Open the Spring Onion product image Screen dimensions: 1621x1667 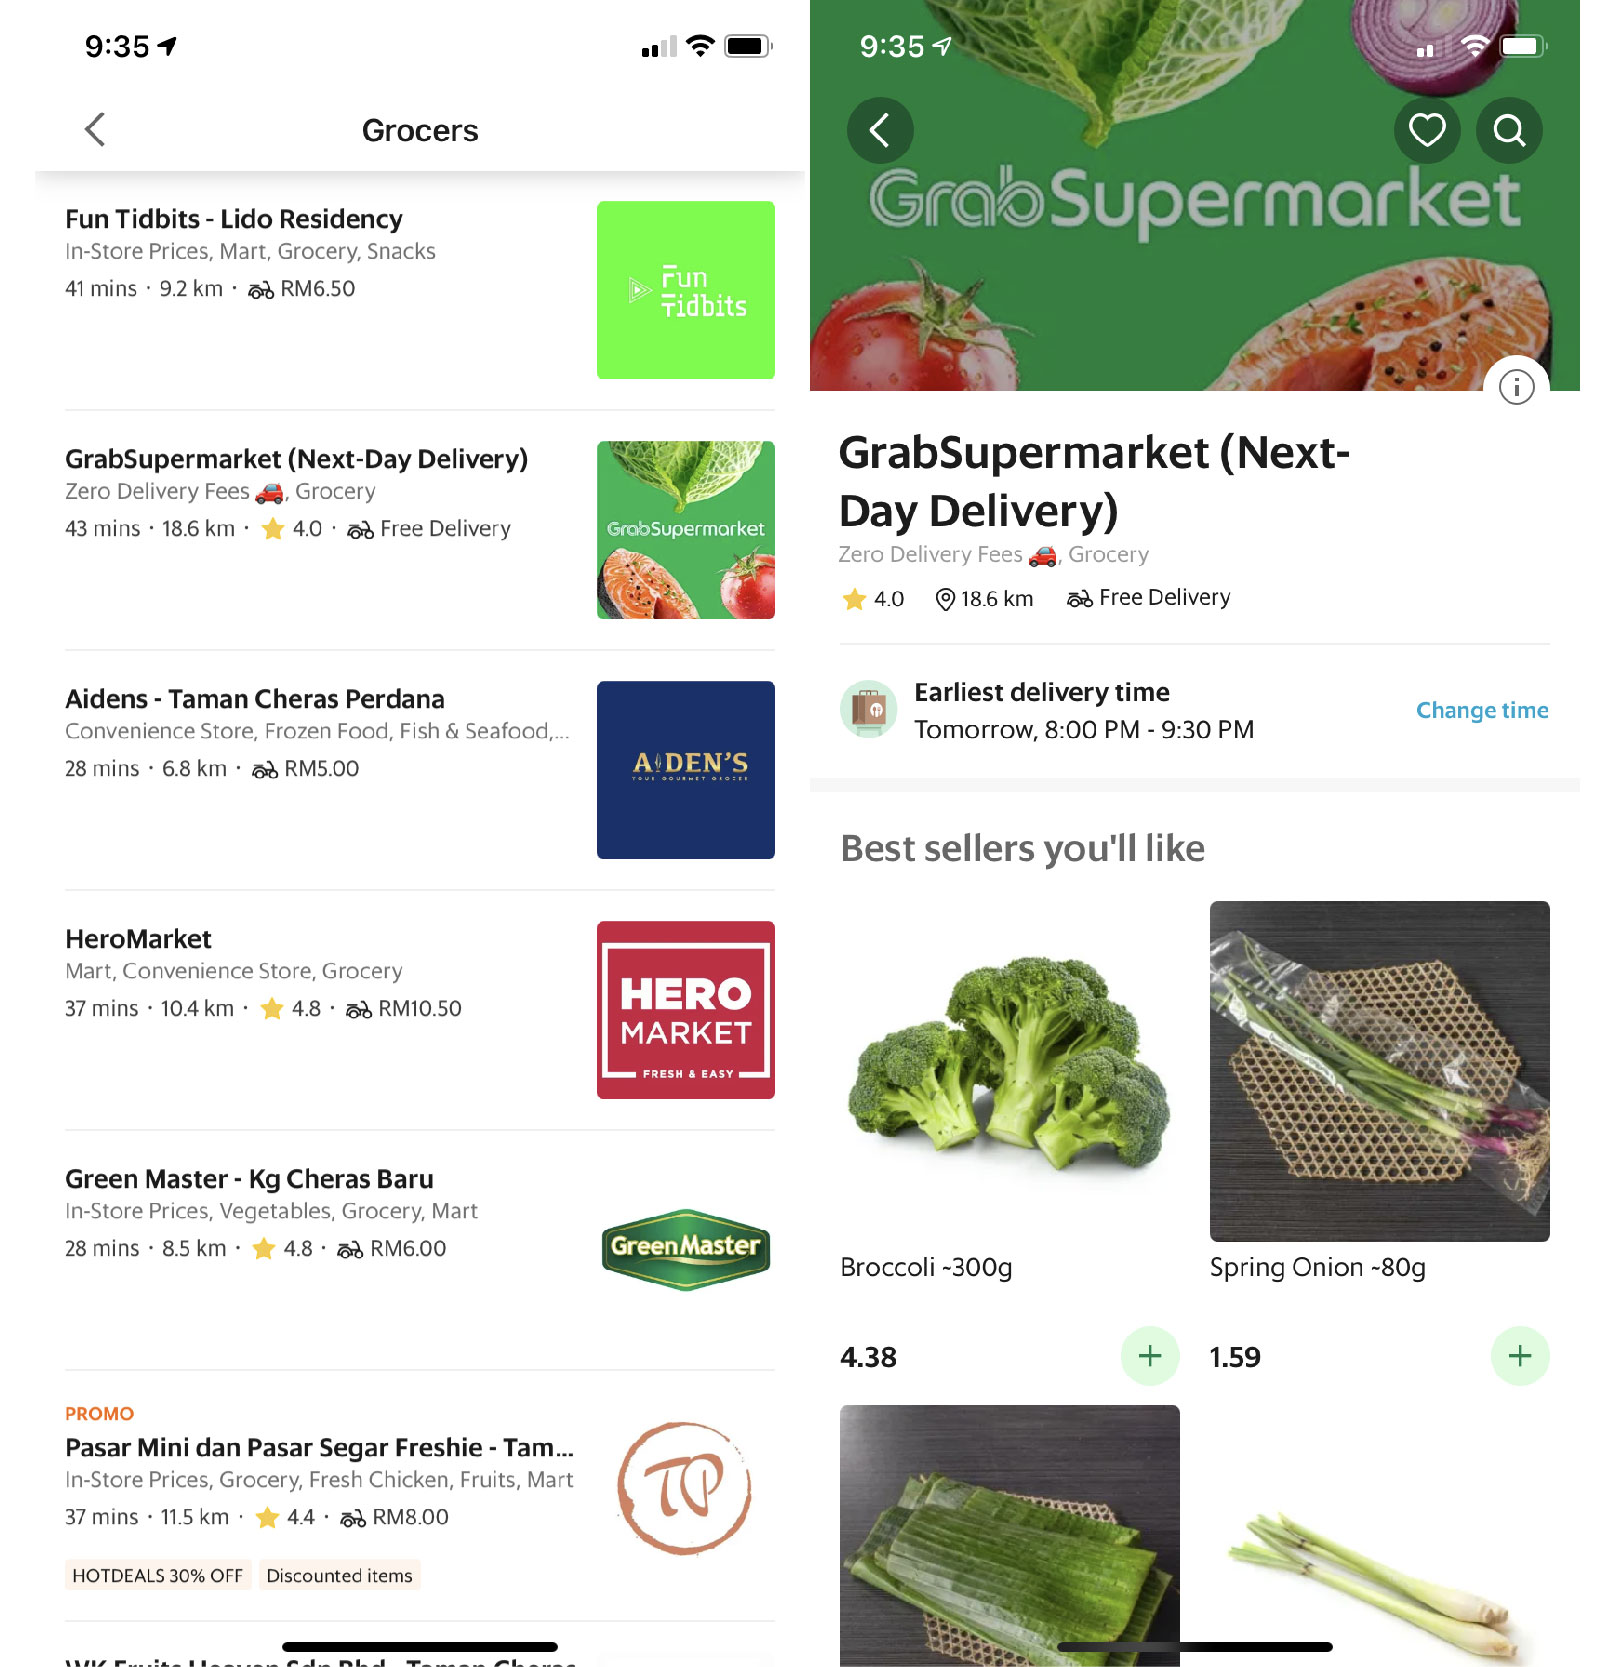coord(1380,1071)
